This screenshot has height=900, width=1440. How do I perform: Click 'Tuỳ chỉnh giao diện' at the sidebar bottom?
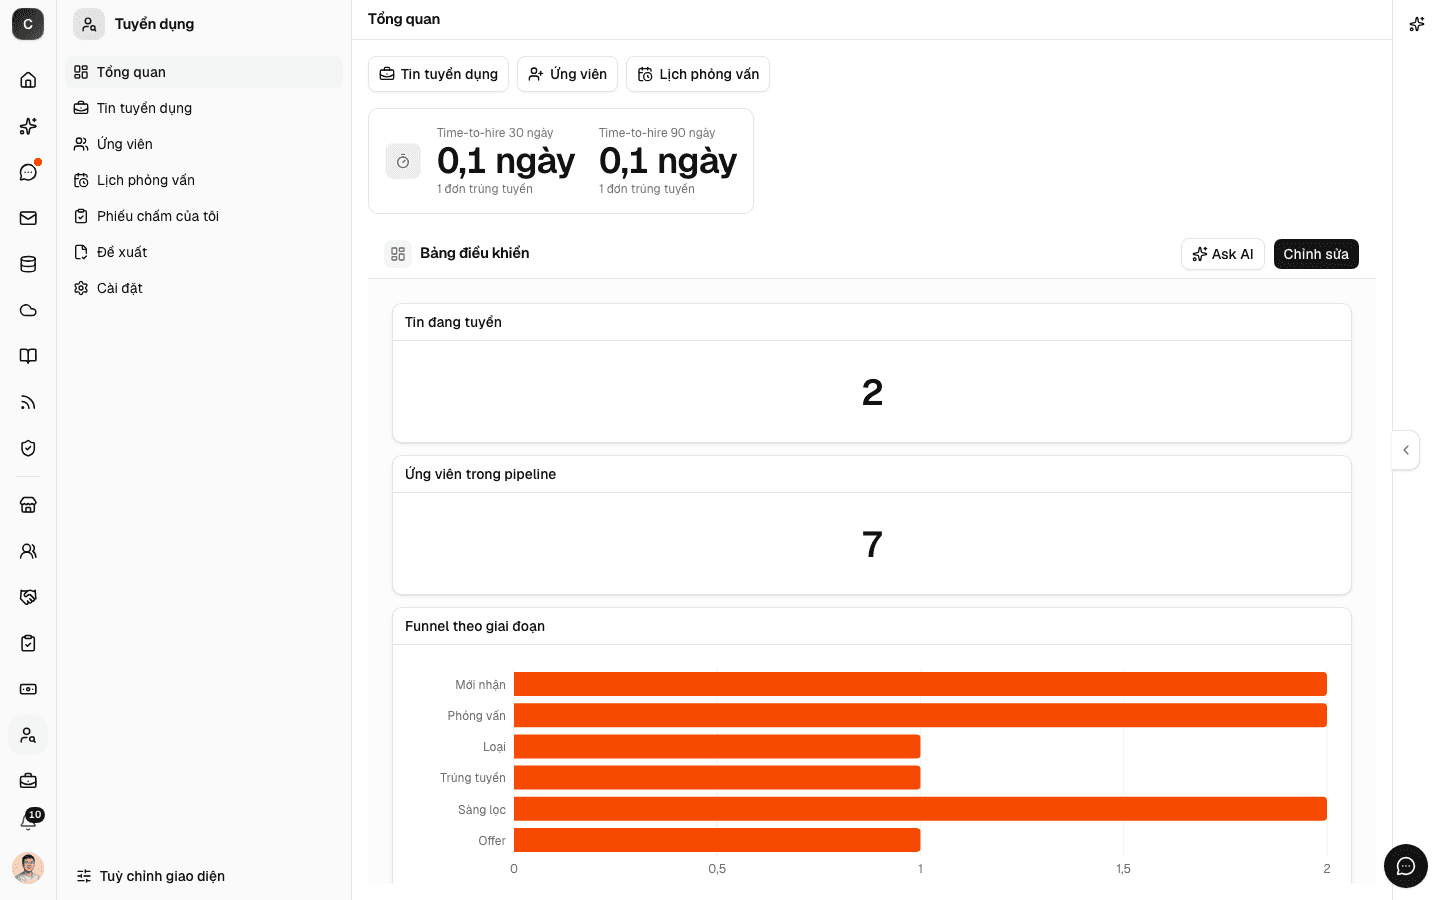click(151, 876)
